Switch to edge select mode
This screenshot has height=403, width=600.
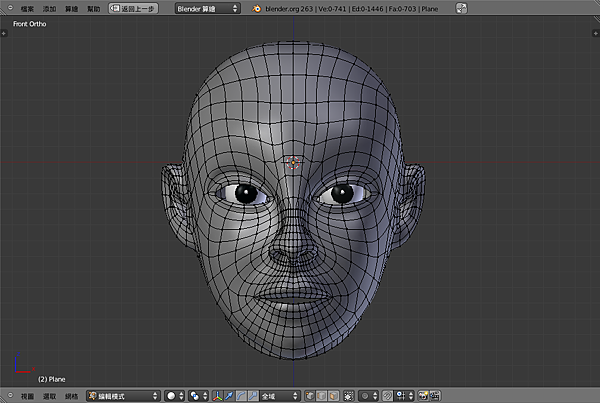pos(322,395)
